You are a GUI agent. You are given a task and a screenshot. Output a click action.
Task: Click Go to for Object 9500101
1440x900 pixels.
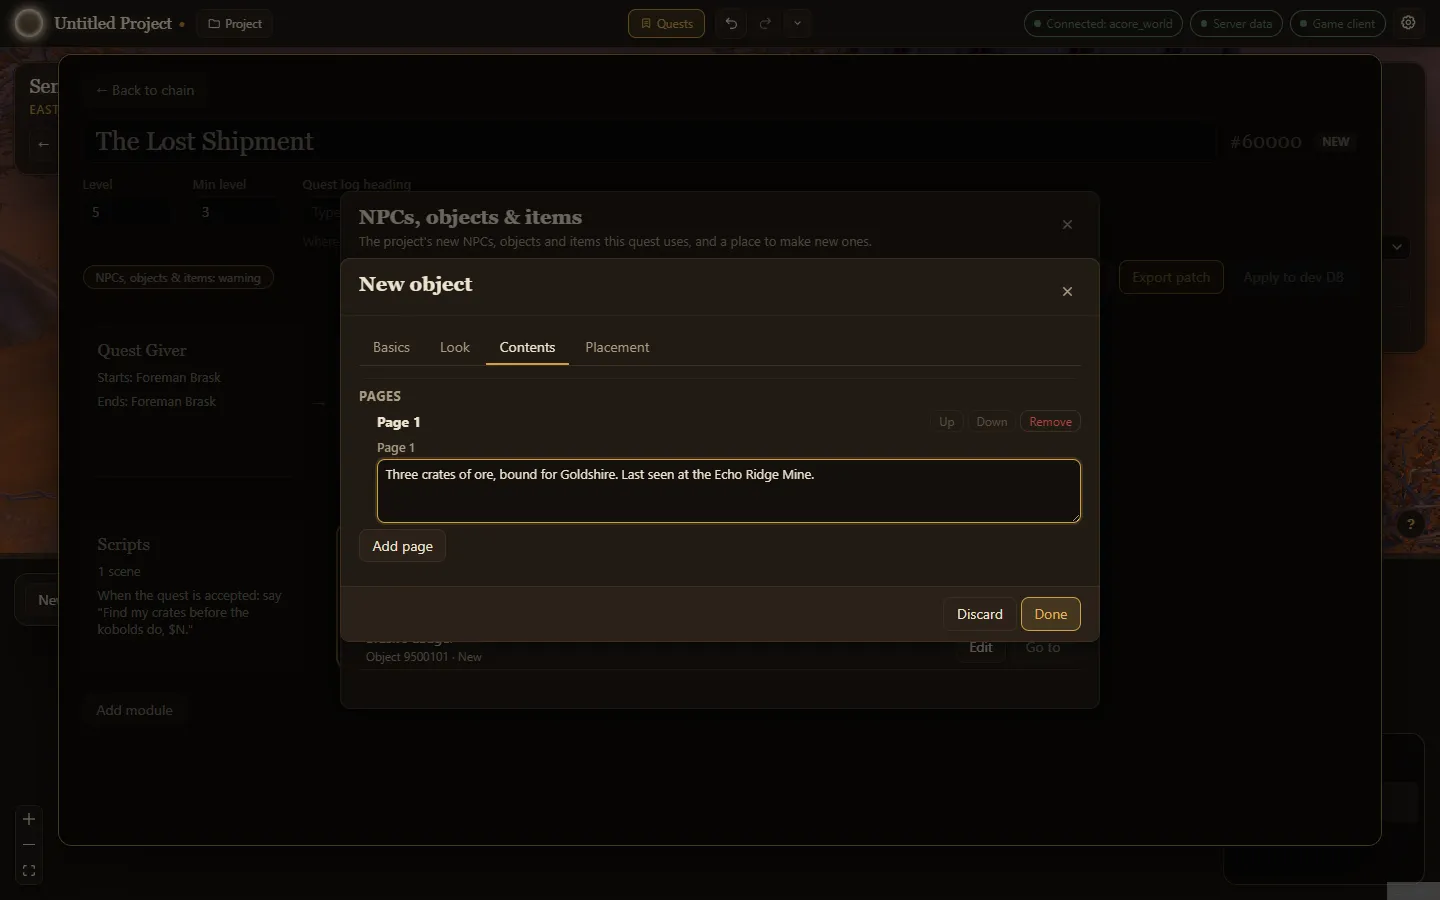click(x=1043, y=648)
